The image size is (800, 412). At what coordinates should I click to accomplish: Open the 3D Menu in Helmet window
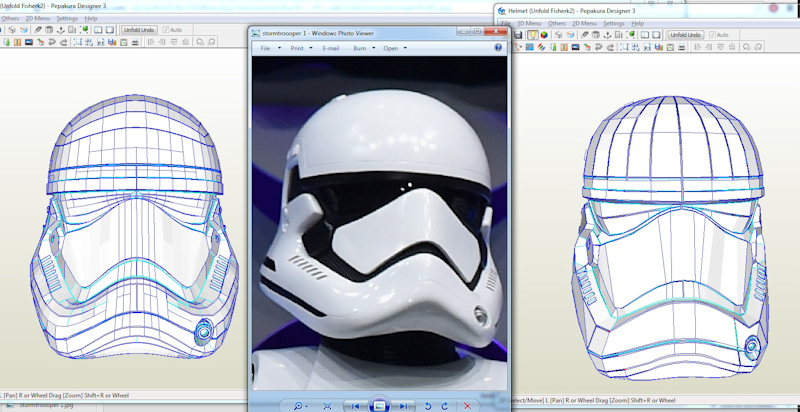529,23
